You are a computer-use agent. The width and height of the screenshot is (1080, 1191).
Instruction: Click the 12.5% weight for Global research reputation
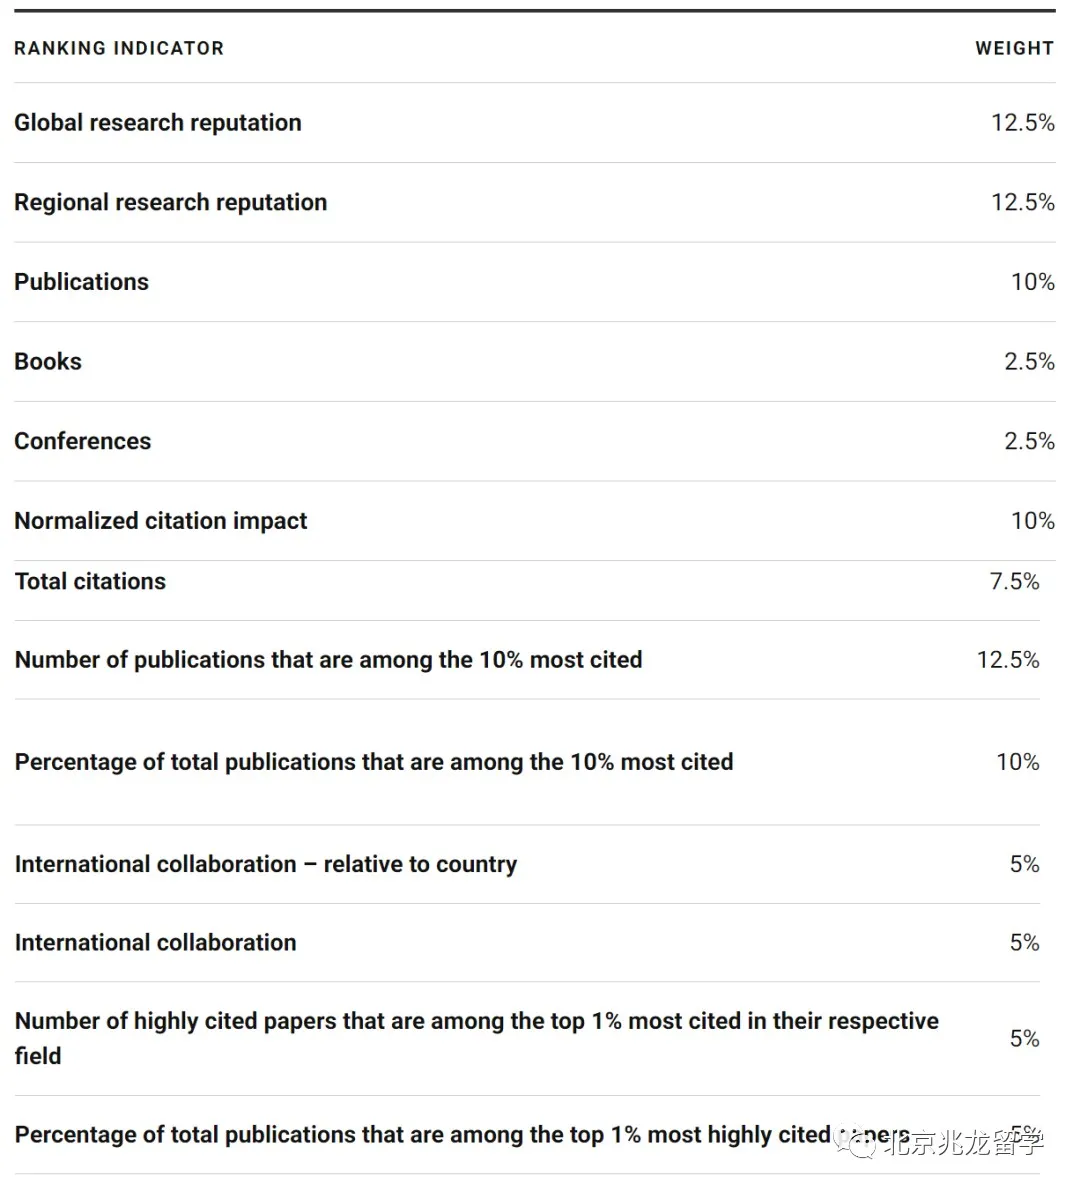1022,122
